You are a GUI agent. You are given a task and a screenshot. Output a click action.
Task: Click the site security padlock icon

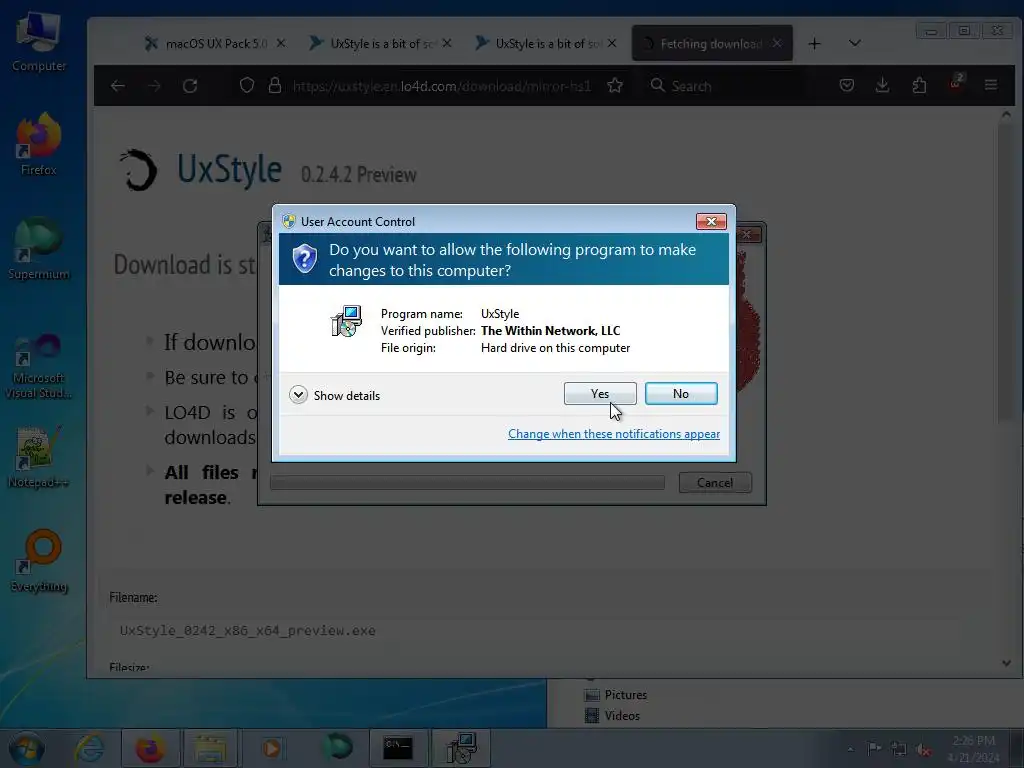click(275, 86)
